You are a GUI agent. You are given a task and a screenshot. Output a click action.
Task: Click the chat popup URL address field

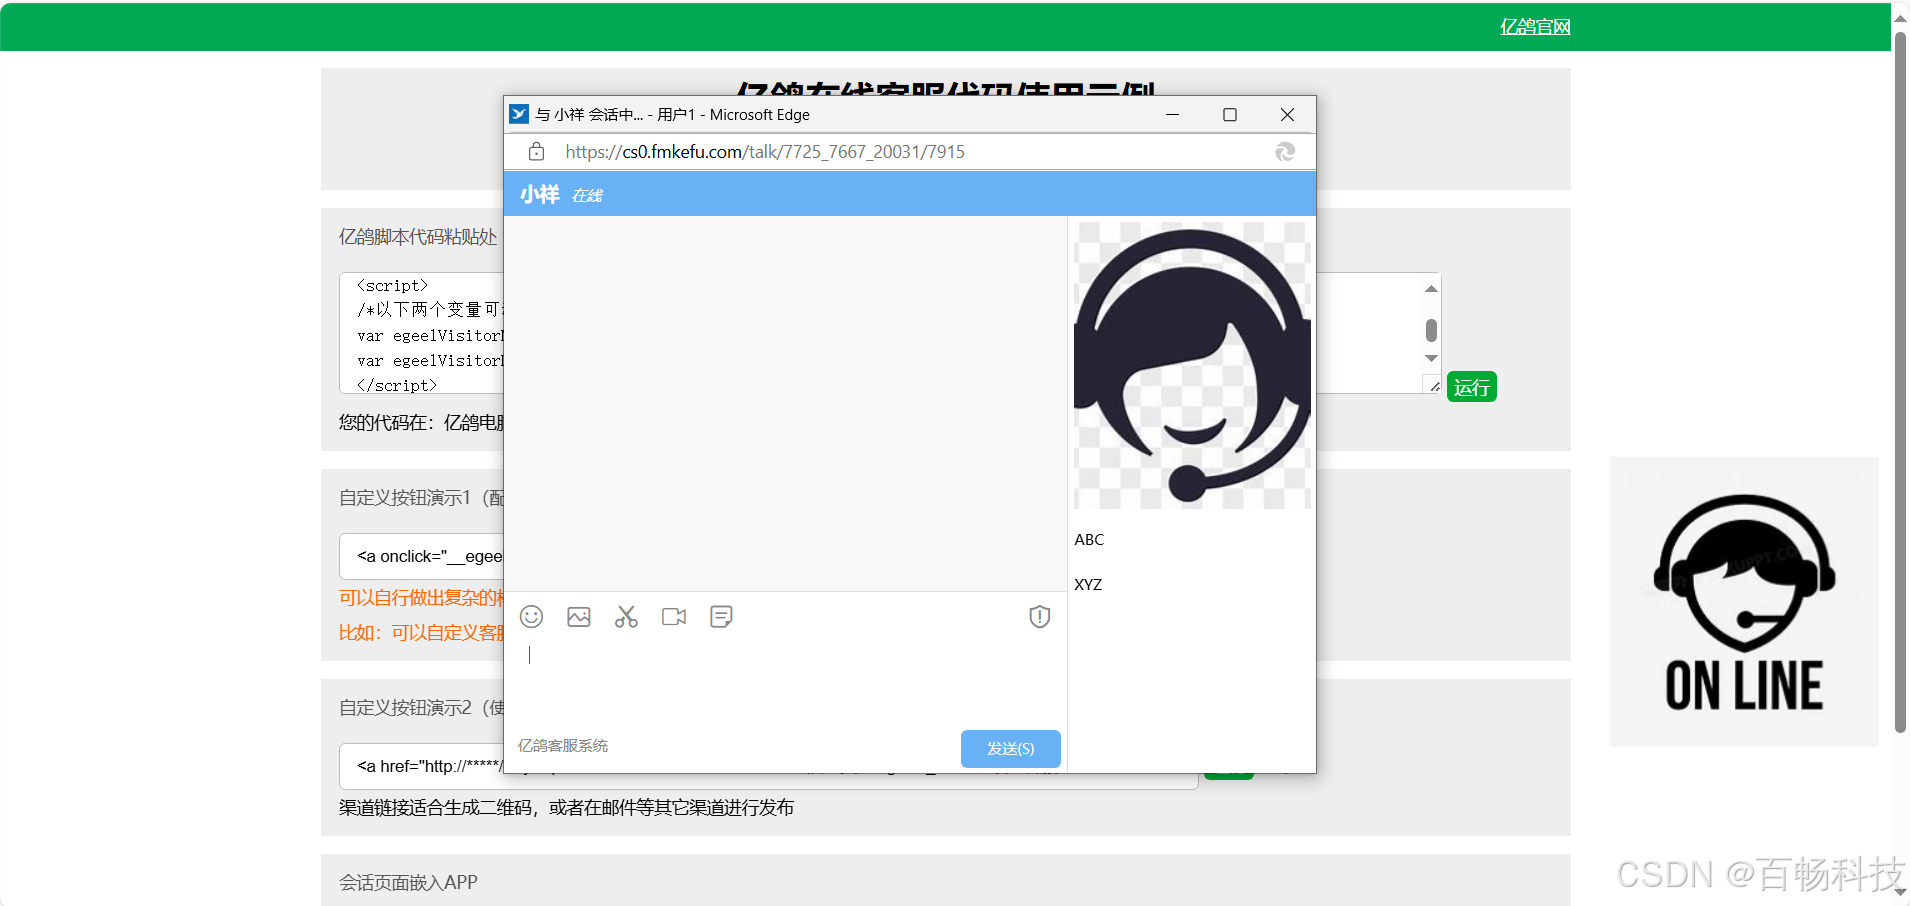click(x=765, y=152)
